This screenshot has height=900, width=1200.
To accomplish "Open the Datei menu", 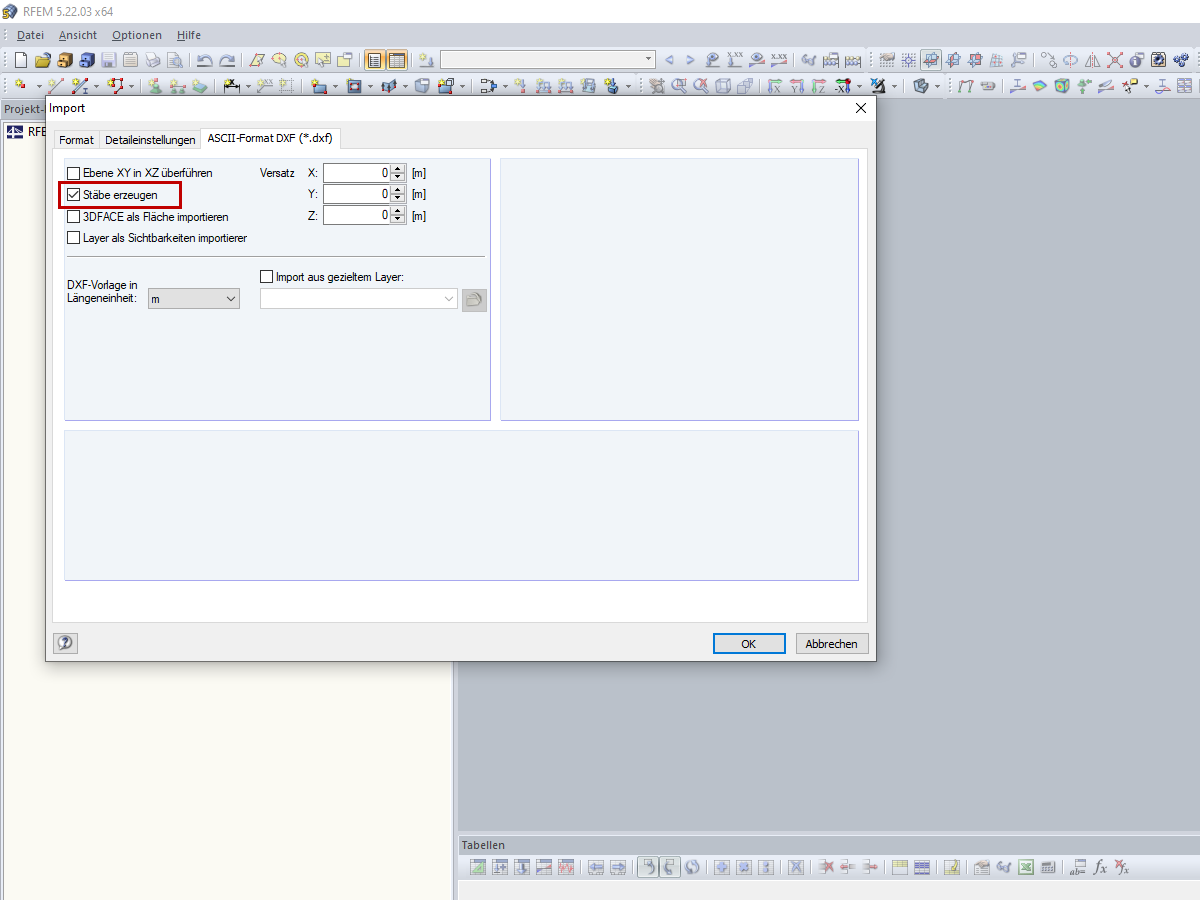I will click(30, 35).
